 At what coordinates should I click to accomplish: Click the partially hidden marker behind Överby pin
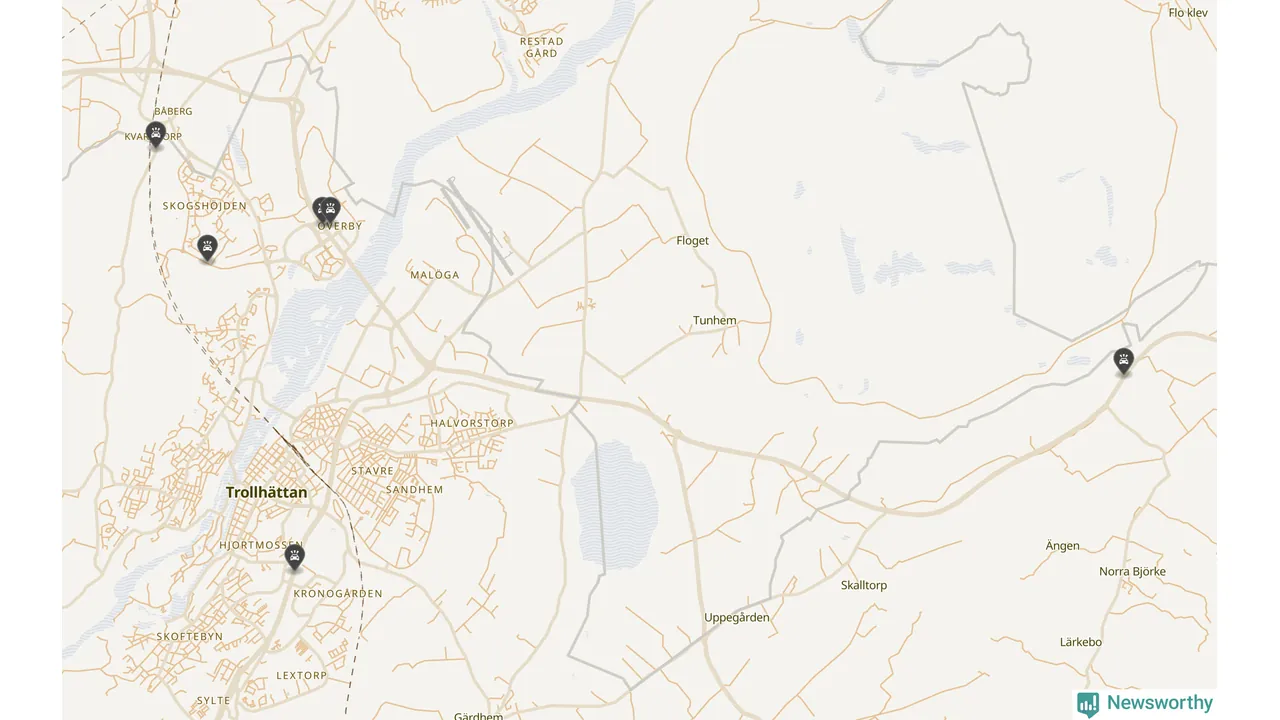pos(317,209)
